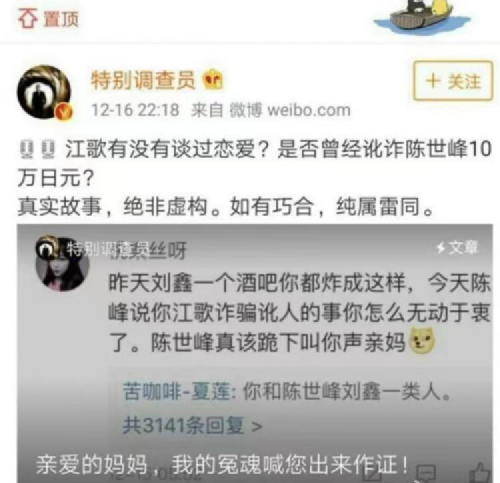
Task: Follow user with the 关注 button
Action: pyautogui.click(x=453, y=81)
